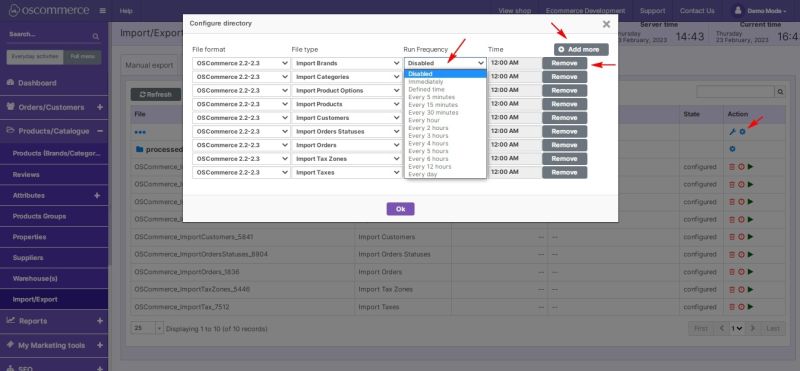Collapse the Run Frequency dropdown showing Disabled
The width and height of the screenshot is (800, 371).
pos(445,63)
